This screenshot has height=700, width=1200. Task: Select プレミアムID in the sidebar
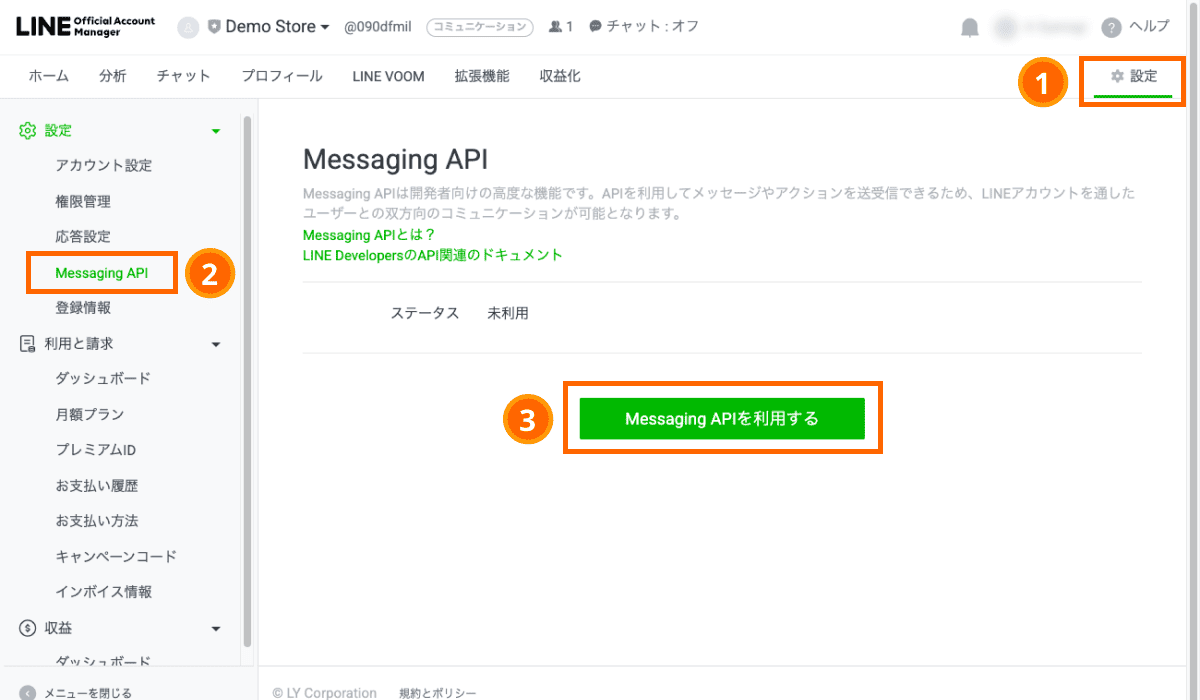[96, 450]
